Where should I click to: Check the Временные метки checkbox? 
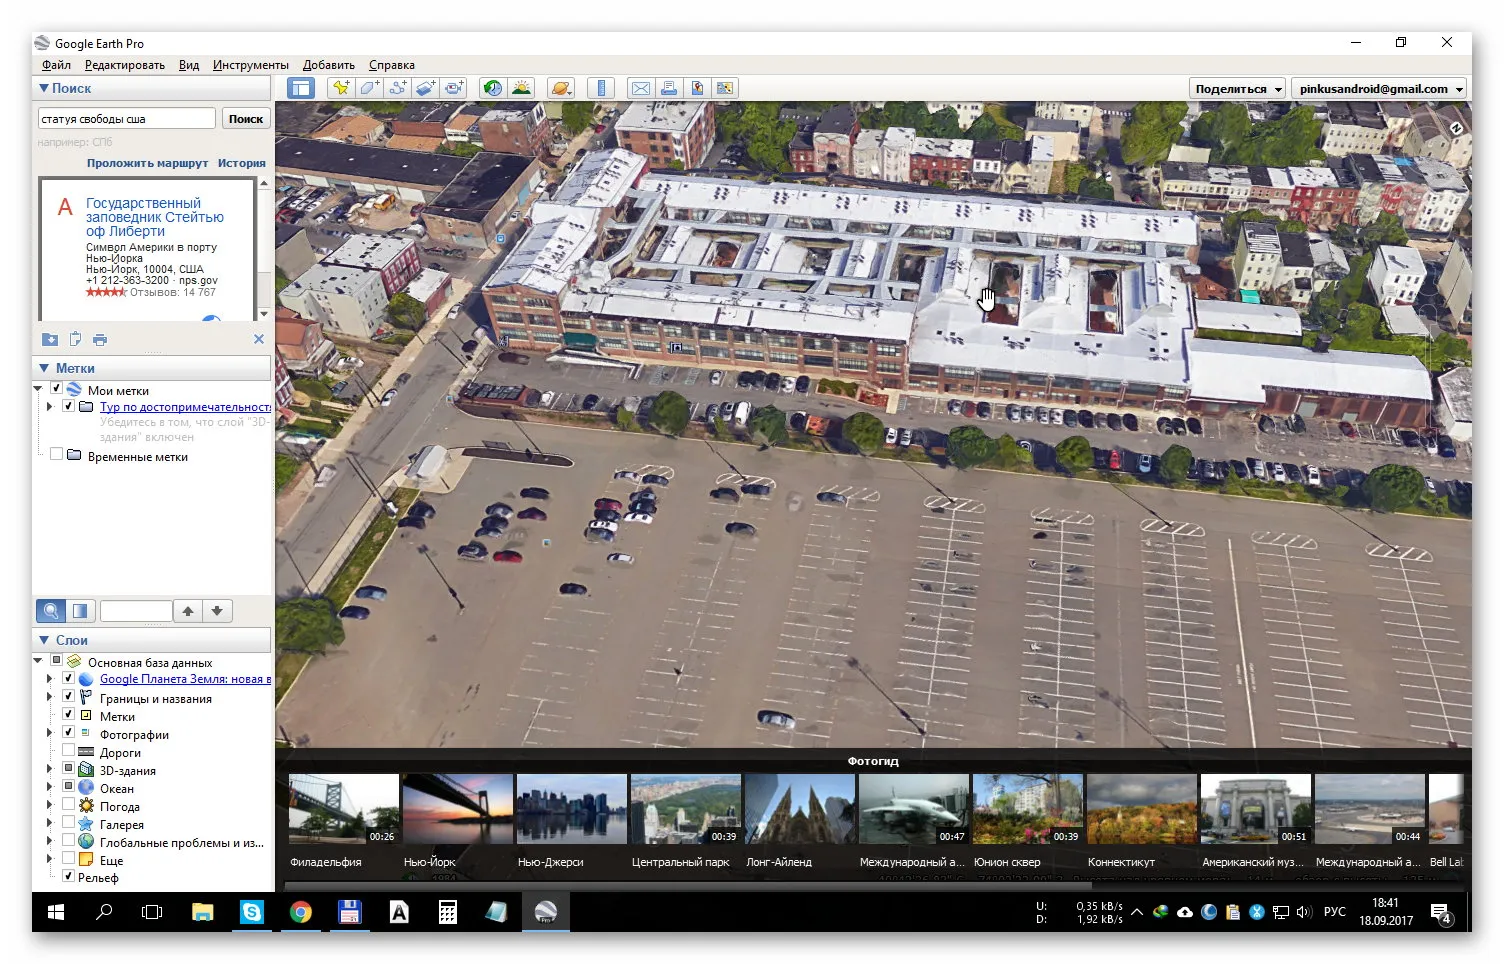(57, 456)
